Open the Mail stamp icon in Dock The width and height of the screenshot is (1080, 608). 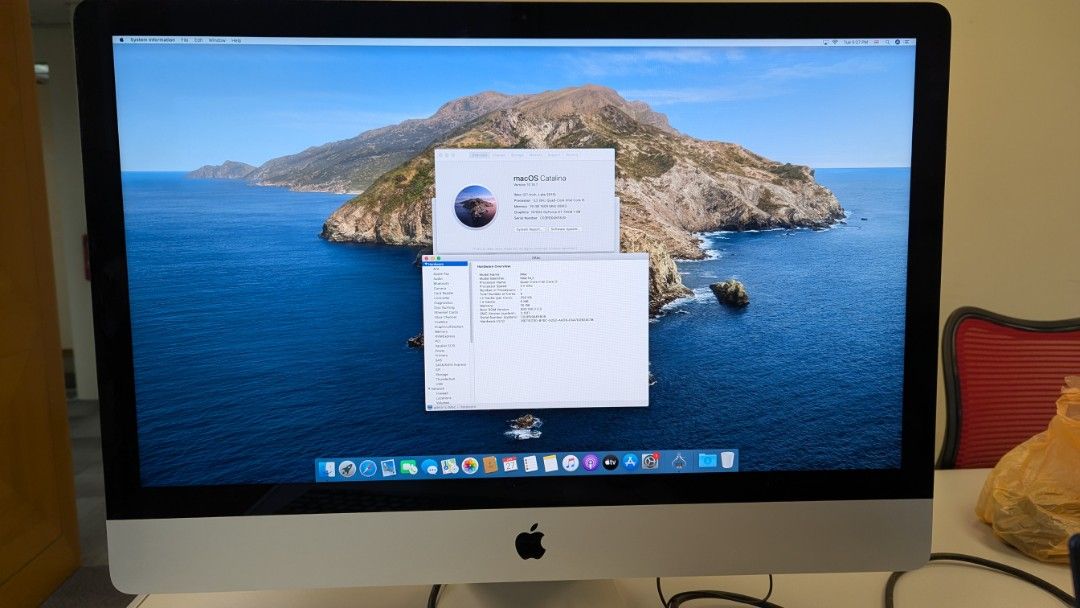388,468
